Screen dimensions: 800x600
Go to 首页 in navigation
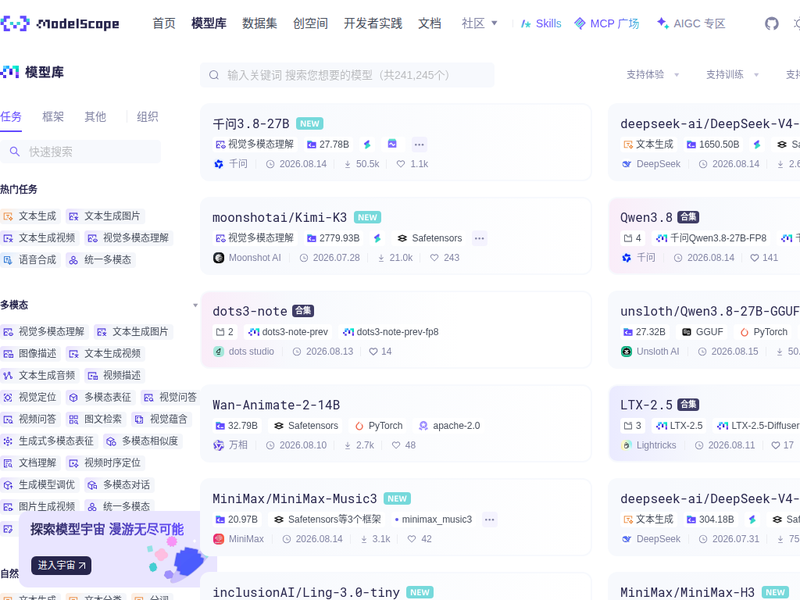point(164,23)
